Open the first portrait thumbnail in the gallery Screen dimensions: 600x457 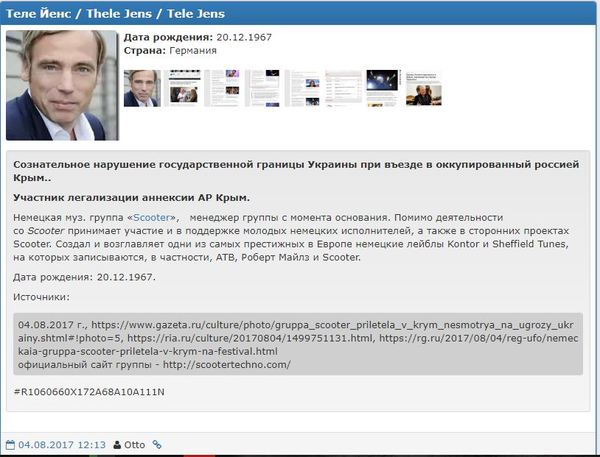click(x=142, y=88)
